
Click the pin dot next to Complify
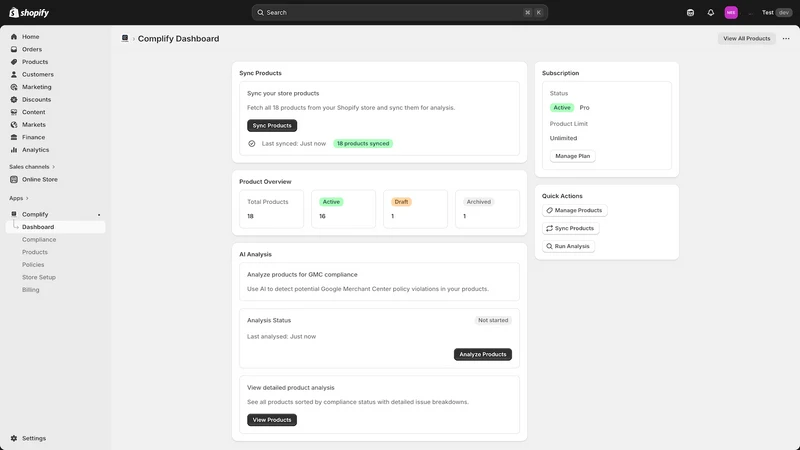99,215
